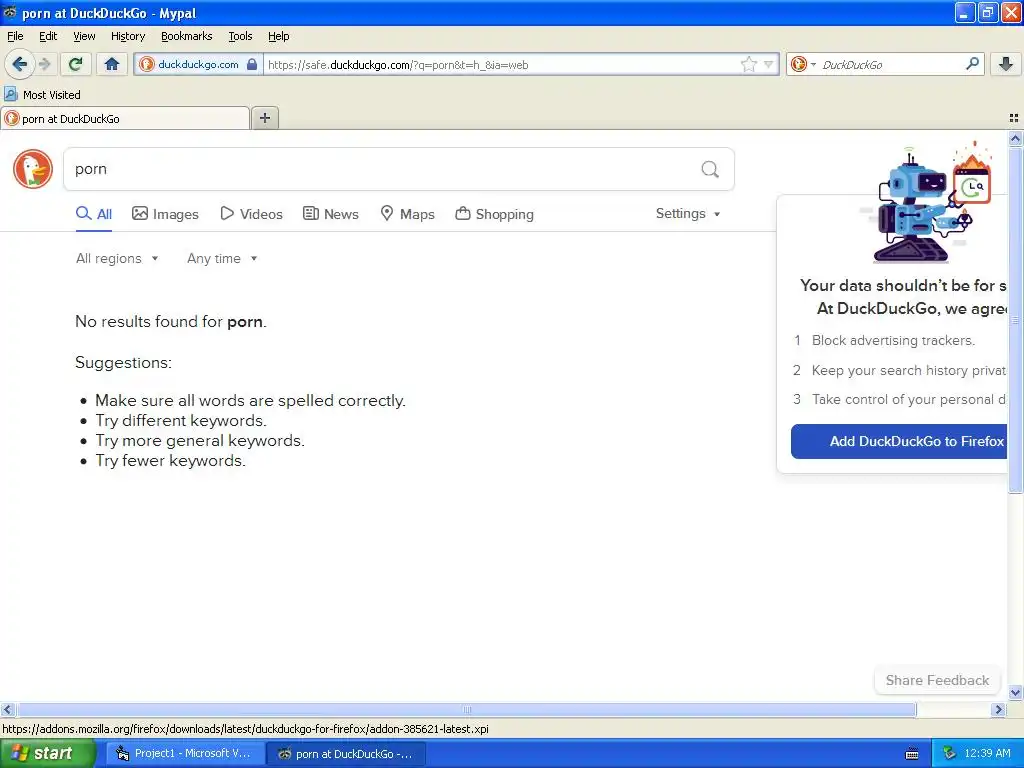Image resolution: width=1024 pixels, height=768 pixels.
Task: Open a new tab with plus button
Action: 264,118
